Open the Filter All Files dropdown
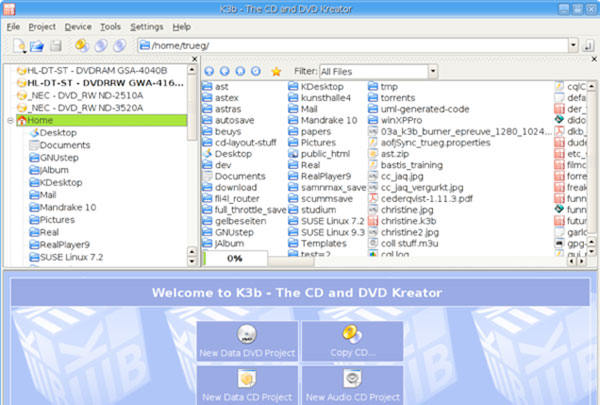Viewport: 600px width, 405px height. [433, 71]
